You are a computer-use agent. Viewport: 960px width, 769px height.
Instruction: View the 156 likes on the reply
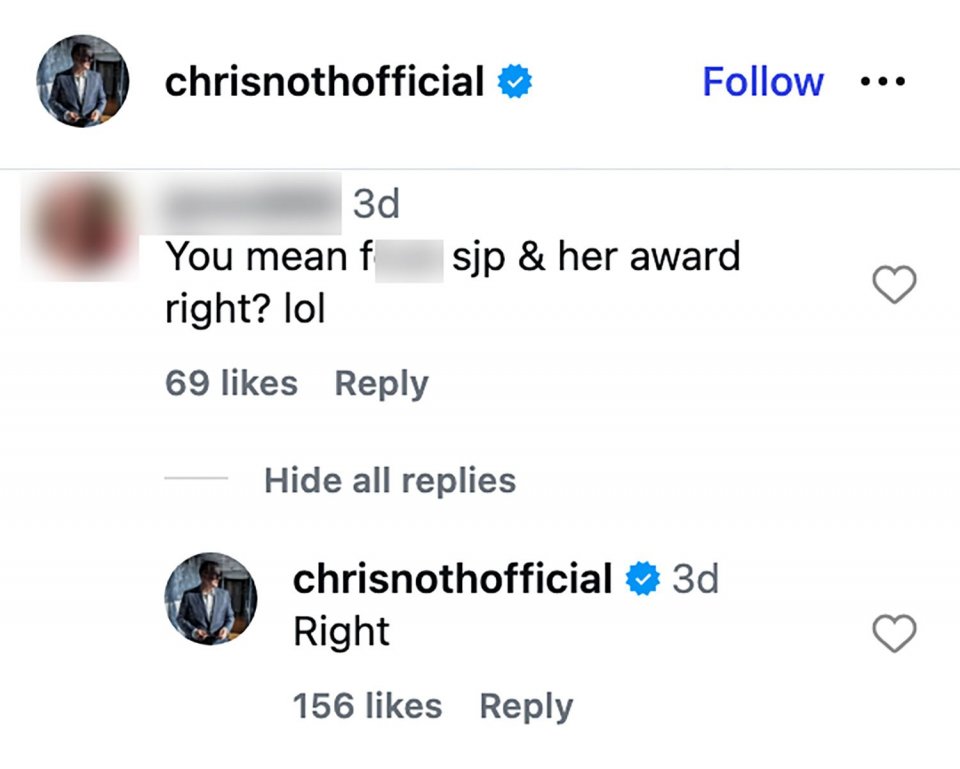(x=366, y=705)
